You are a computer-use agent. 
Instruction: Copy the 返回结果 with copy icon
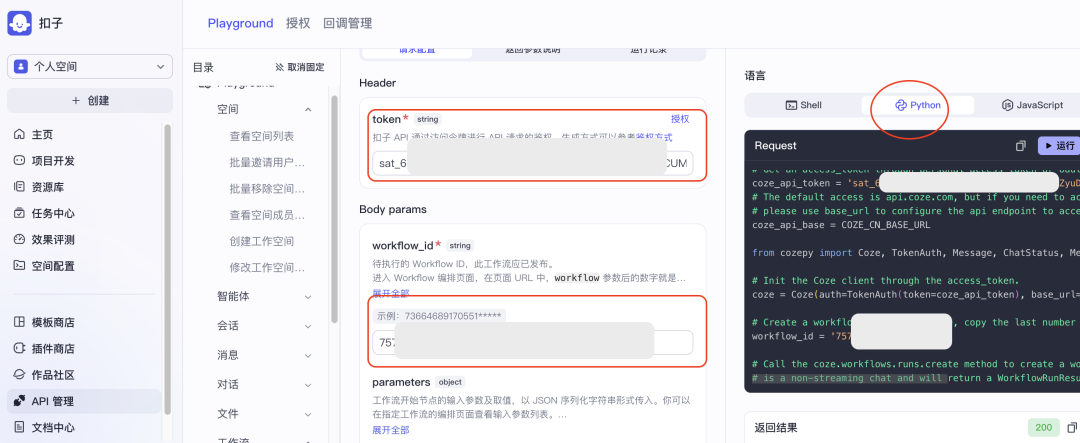1072,428
